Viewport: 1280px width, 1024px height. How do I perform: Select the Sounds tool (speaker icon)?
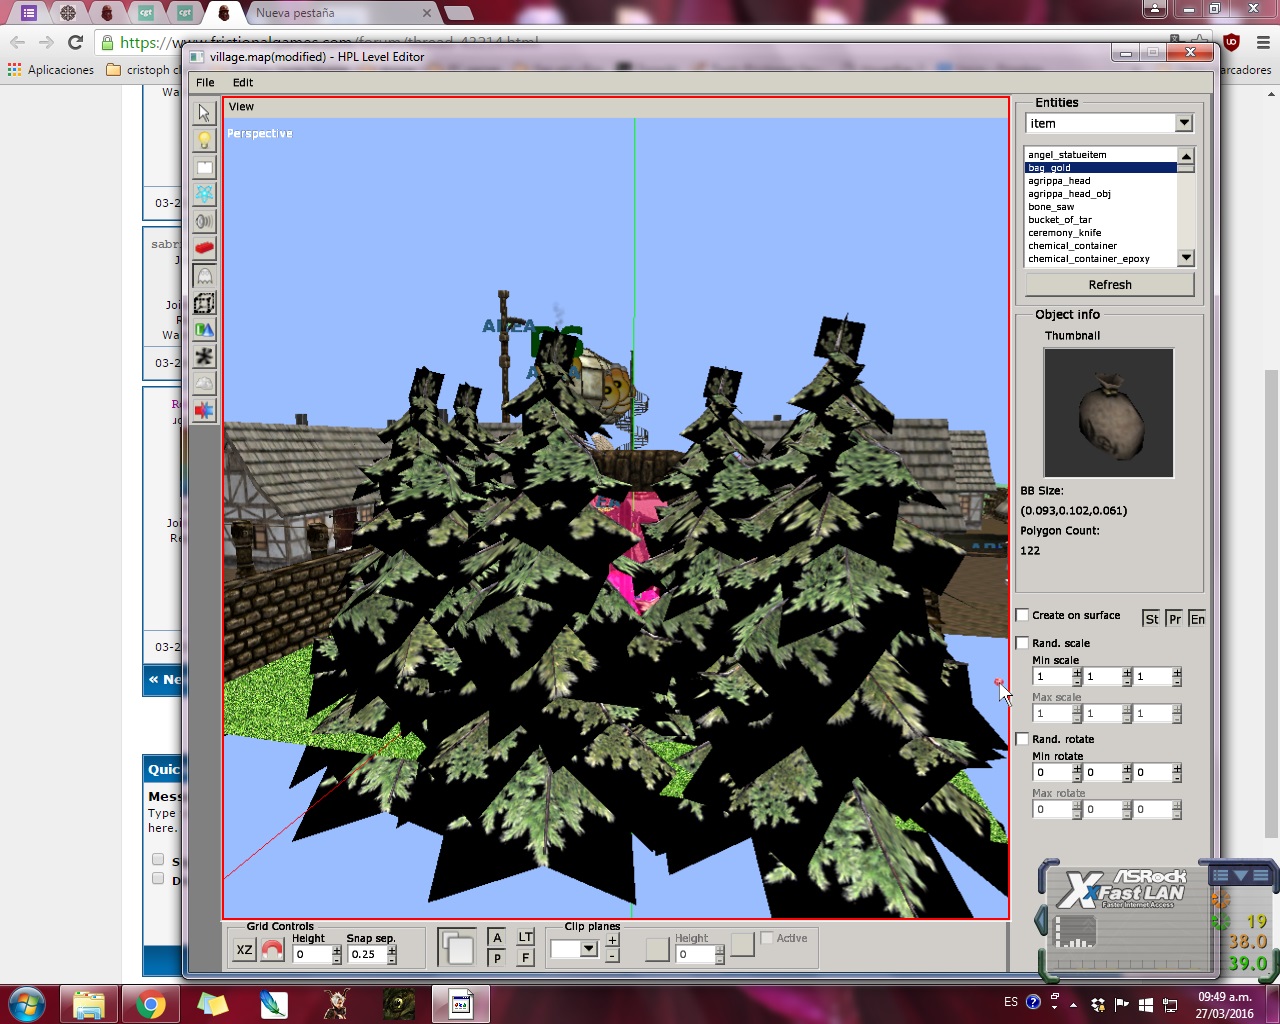pyautogui.click(x=204, y=221)
